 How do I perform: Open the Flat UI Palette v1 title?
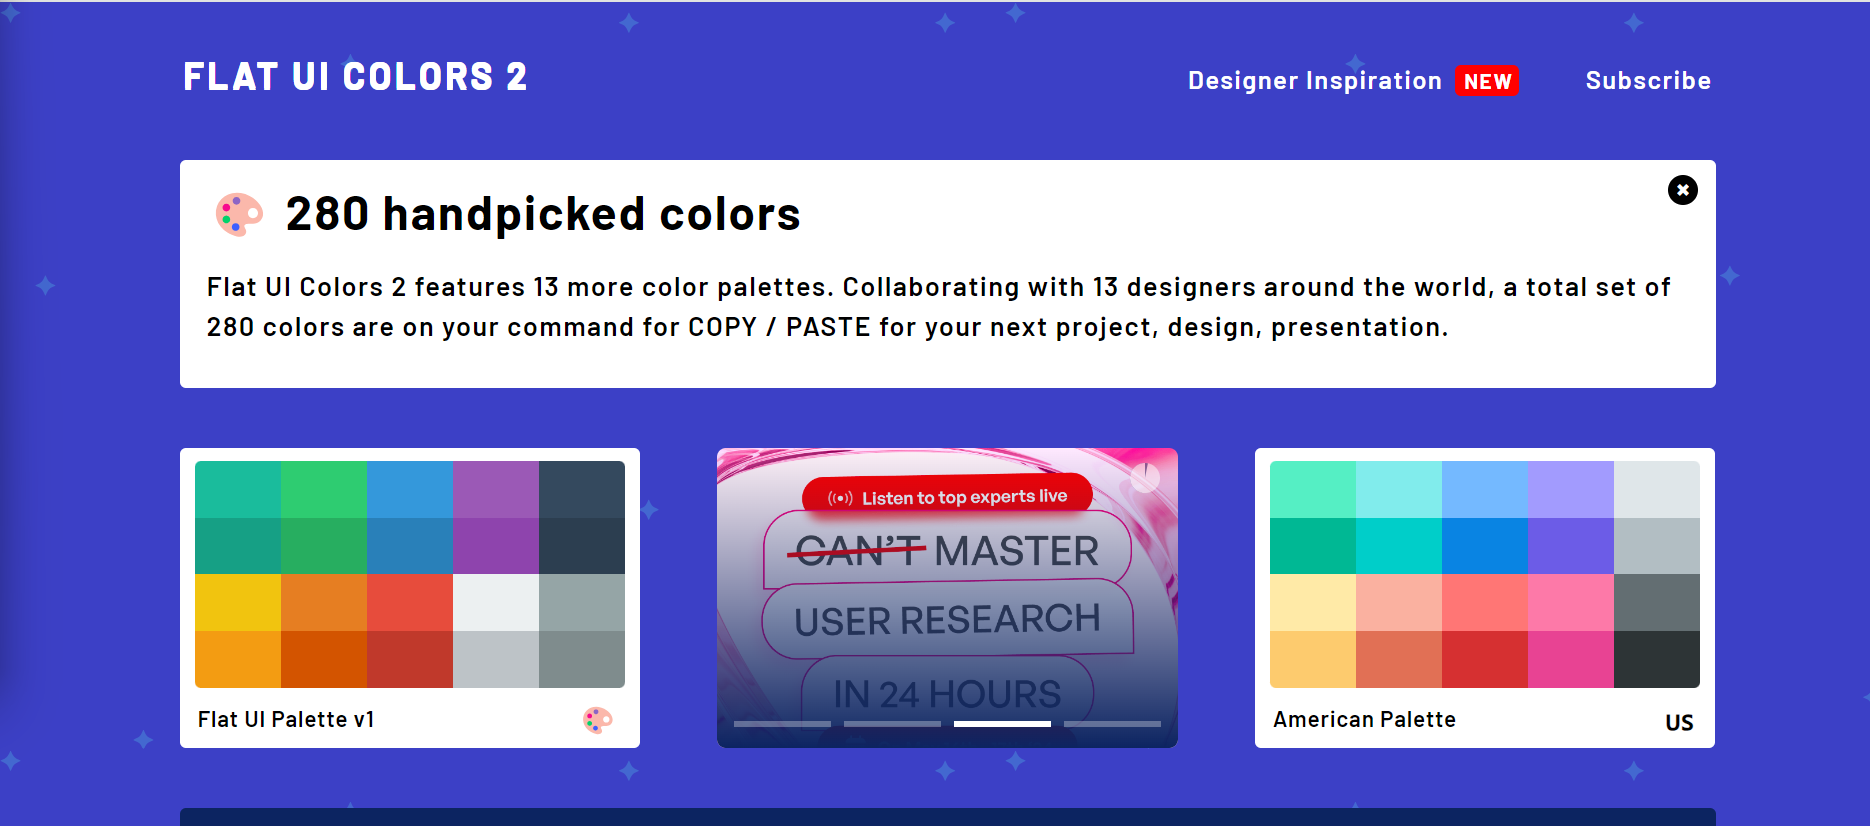click(286, 720)
